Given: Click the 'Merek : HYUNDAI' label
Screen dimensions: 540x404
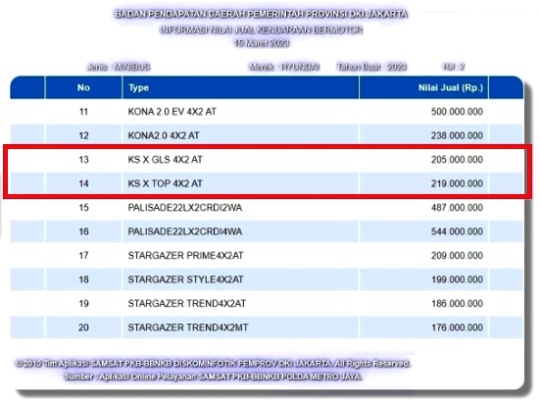Looking at the screenshot, I should pos(284,66).
